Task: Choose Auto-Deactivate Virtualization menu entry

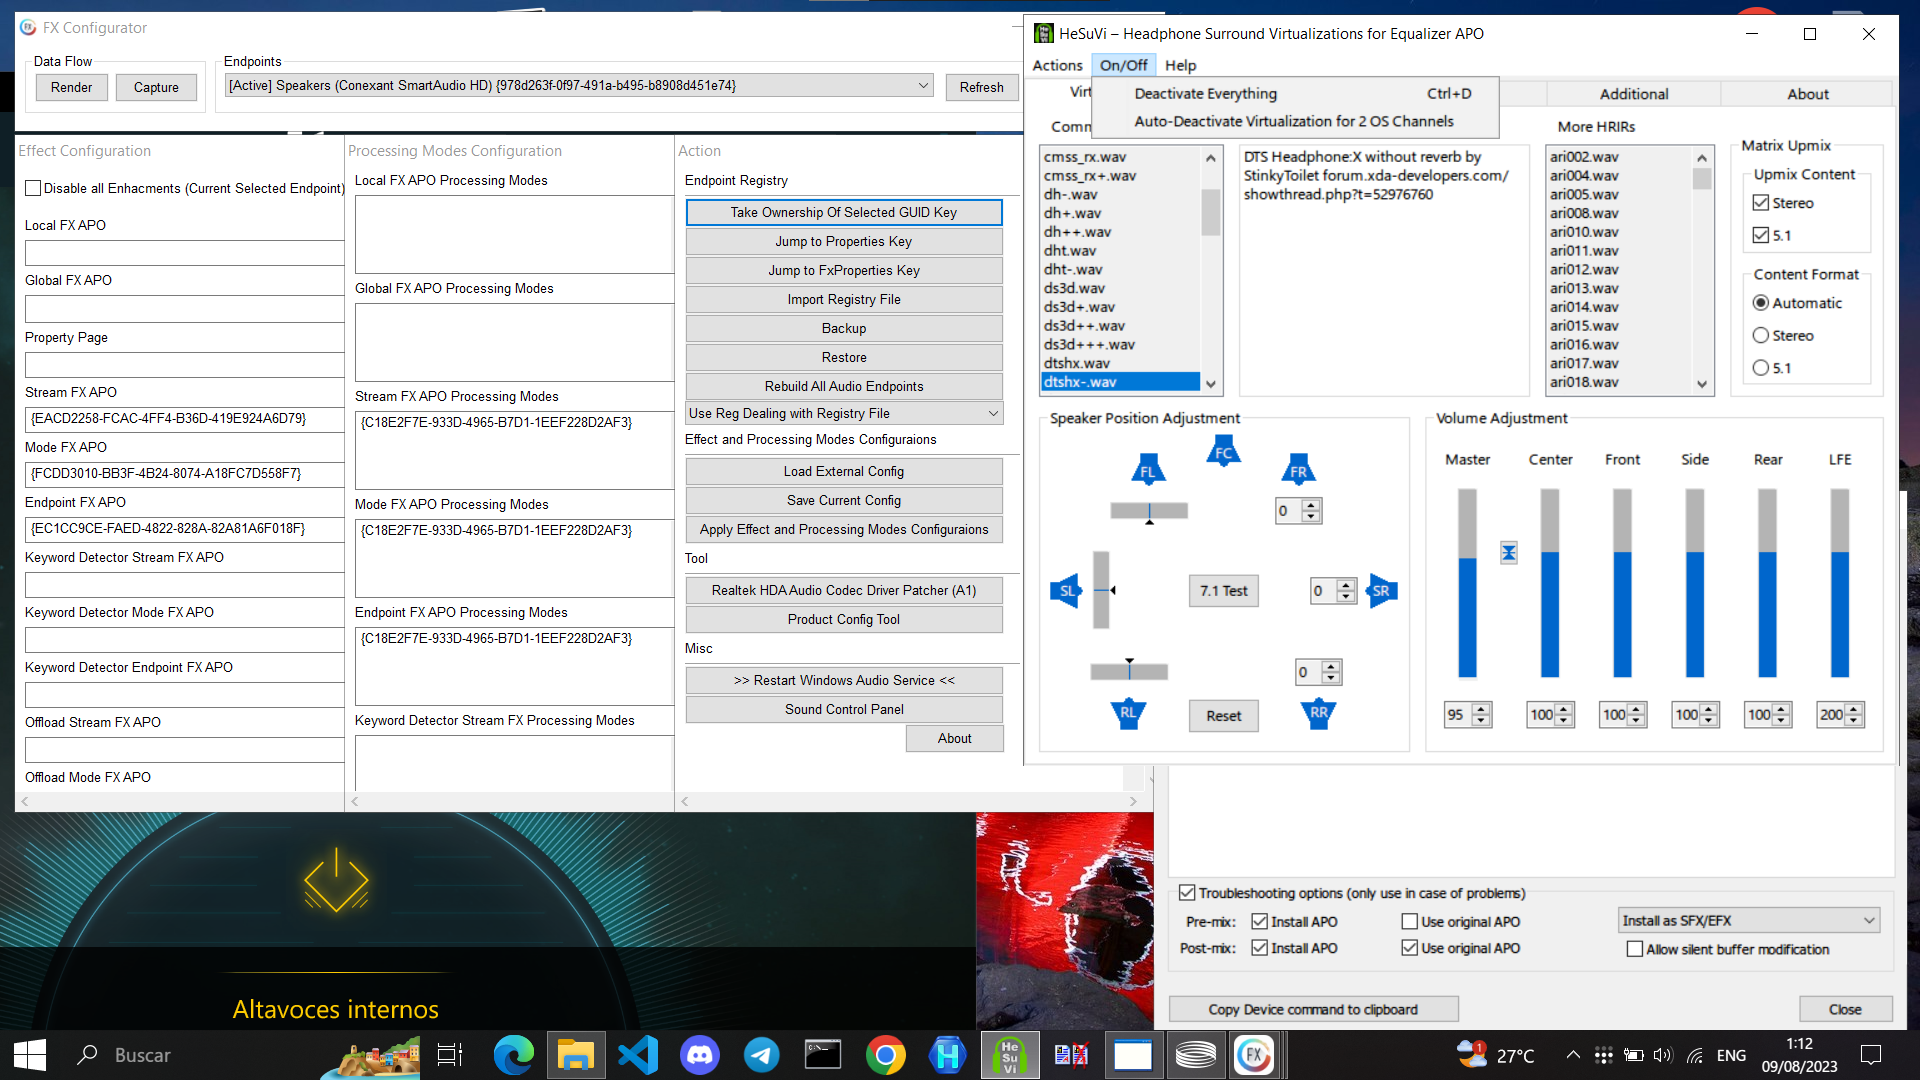Action: [x=1296, y=121]
